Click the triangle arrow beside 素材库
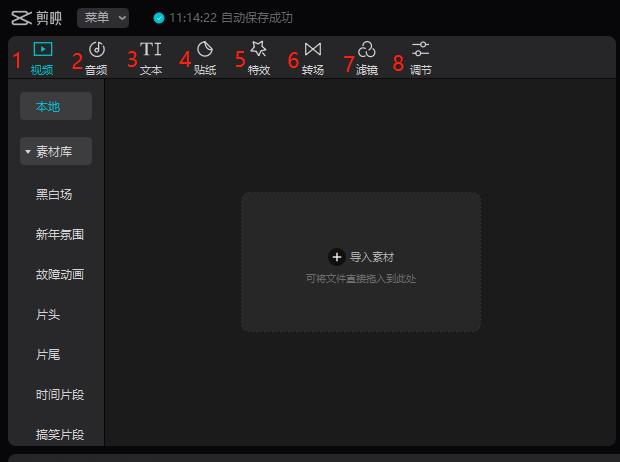The height and width of the screenshot is (462, 620). click(28, 152)
